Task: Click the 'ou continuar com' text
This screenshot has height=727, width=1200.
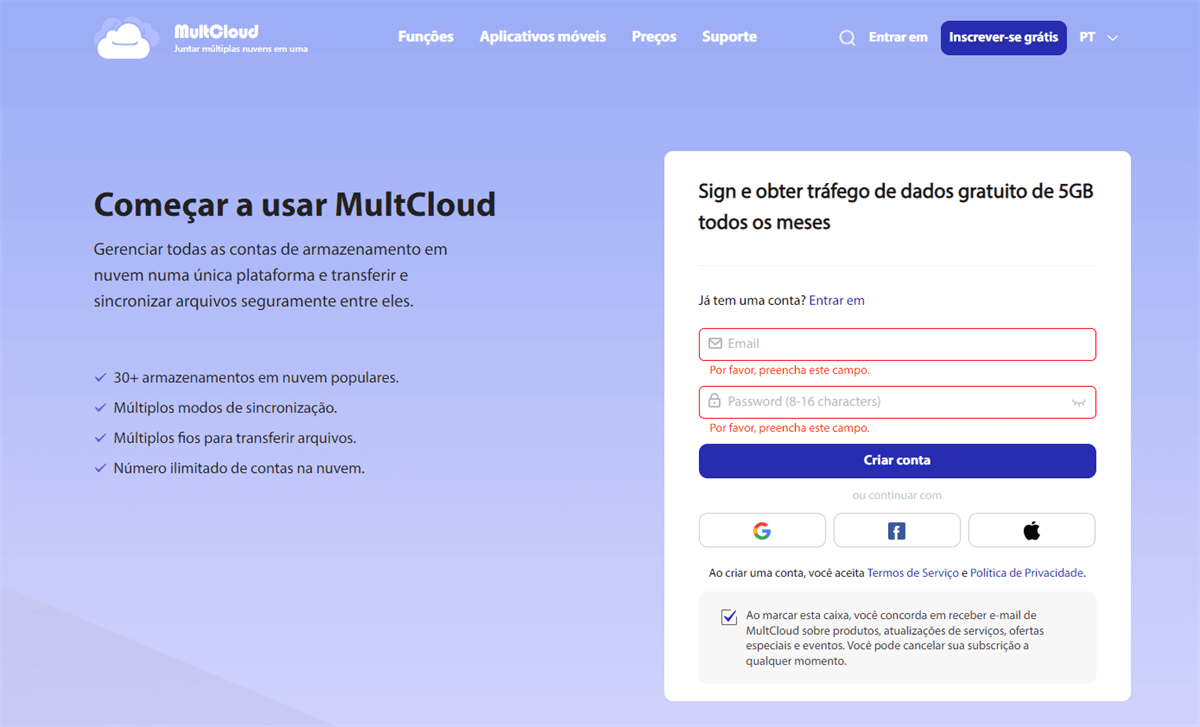Action: pyautogui.click(x=897, y=496)
